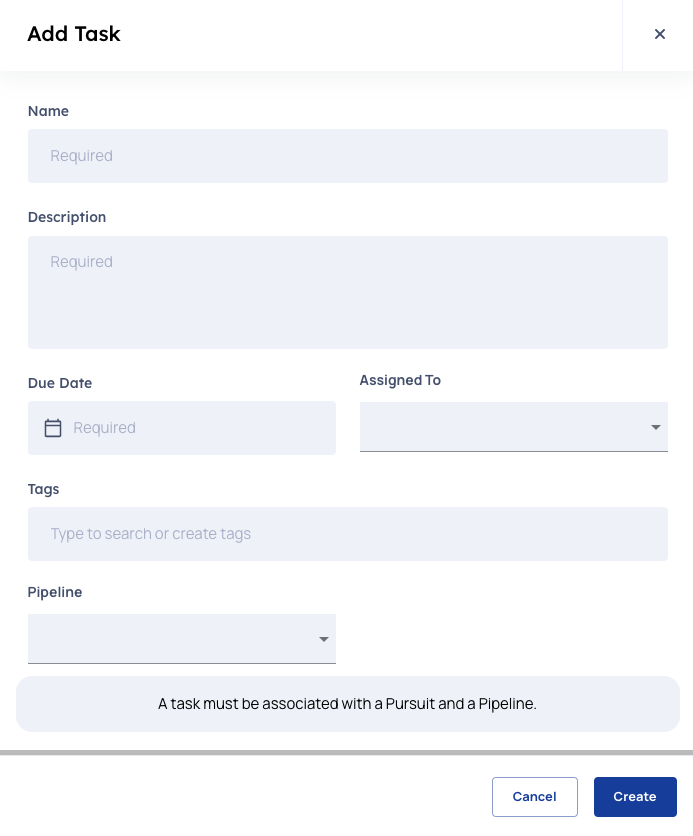Click the Due Date label
This screenshot has width=693, height=836.
tap(60, 383)
